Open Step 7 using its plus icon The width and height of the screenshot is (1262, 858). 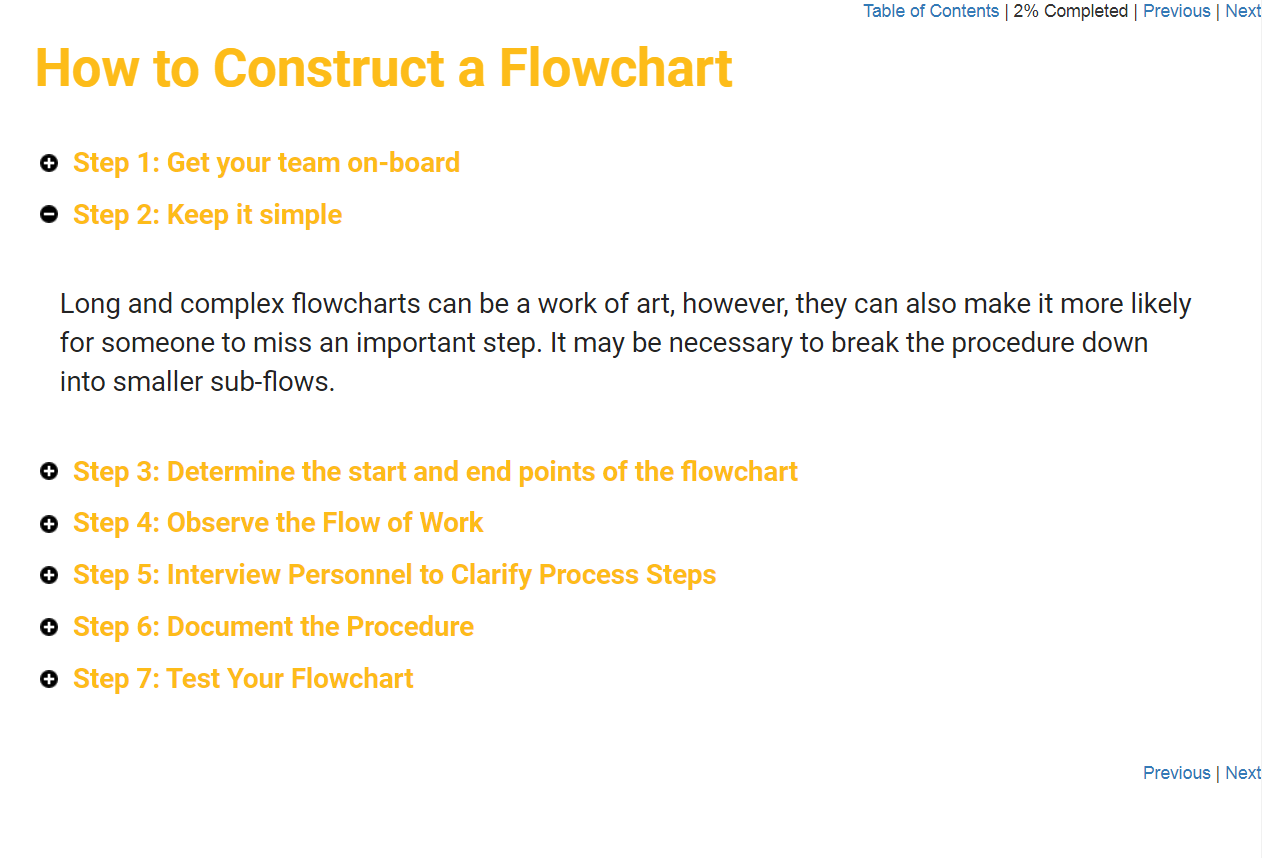[x=49, y=679]
